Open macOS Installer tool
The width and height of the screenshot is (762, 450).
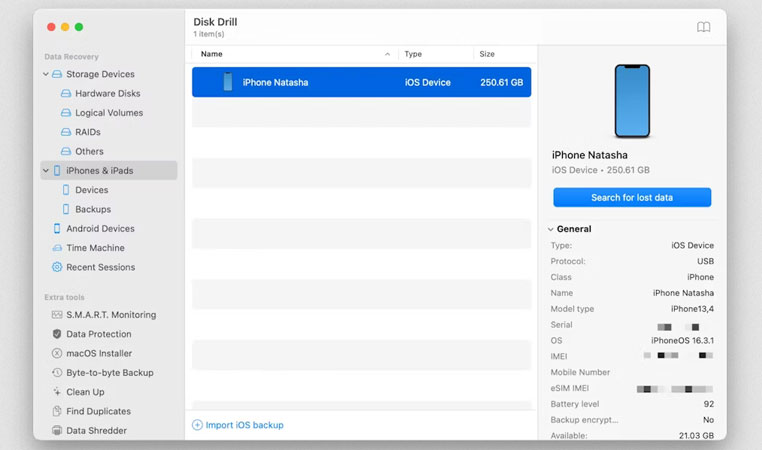(x=99, y=353)
